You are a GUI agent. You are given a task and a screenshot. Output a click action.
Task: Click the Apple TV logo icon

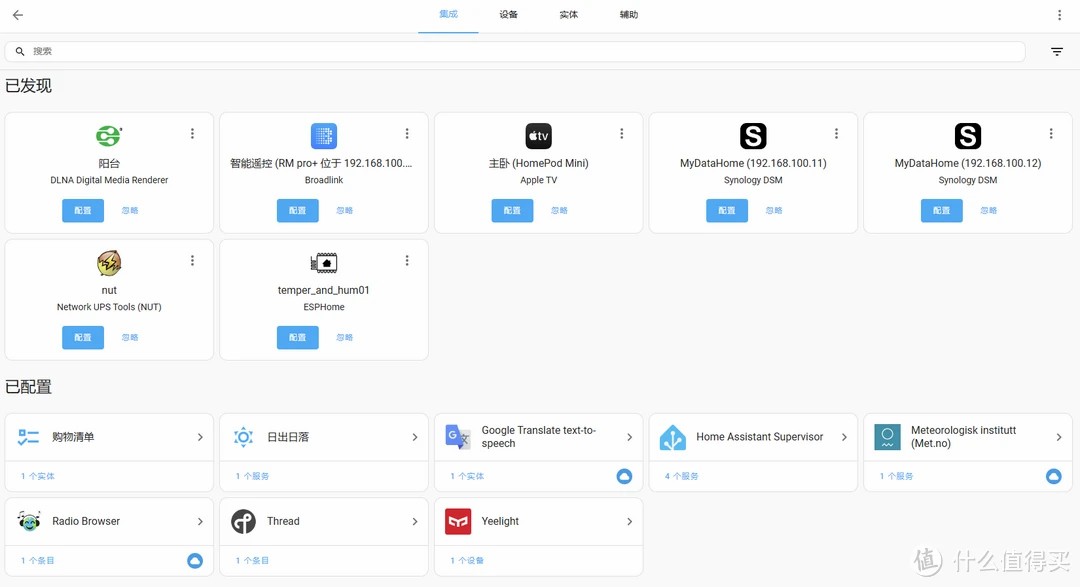point(538,136)
